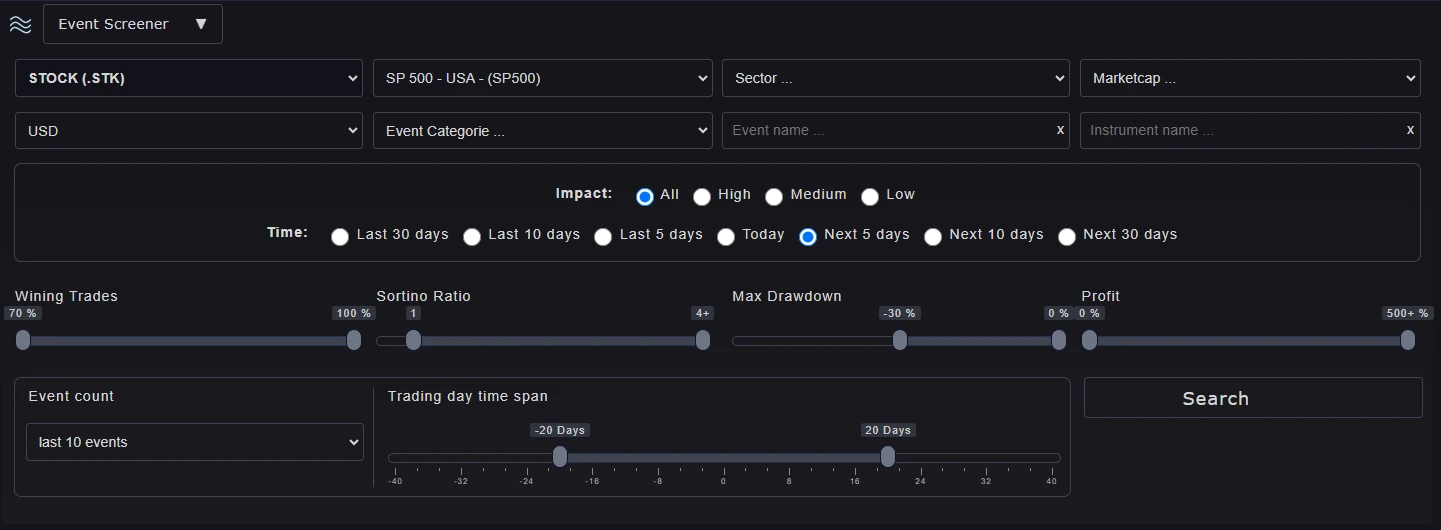Click the wave logo icon

click(x=20, y=25)
